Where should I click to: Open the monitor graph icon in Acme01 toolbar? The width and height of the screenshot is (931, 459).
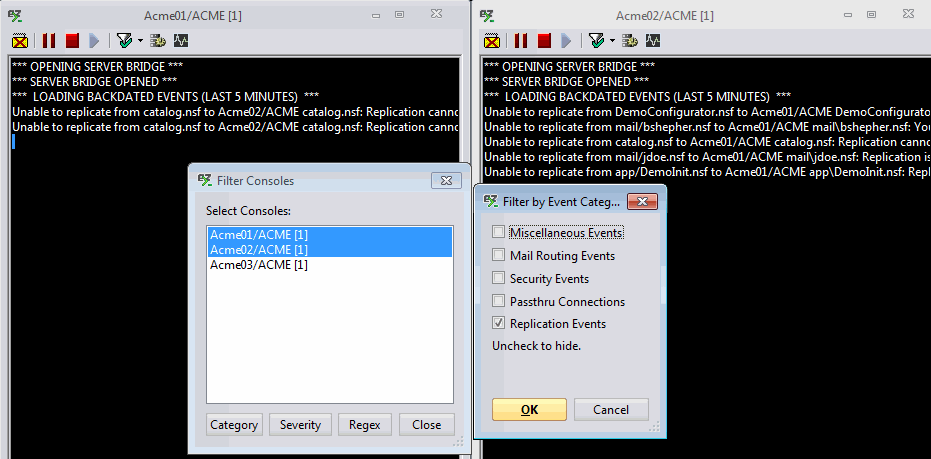(181, 41)
